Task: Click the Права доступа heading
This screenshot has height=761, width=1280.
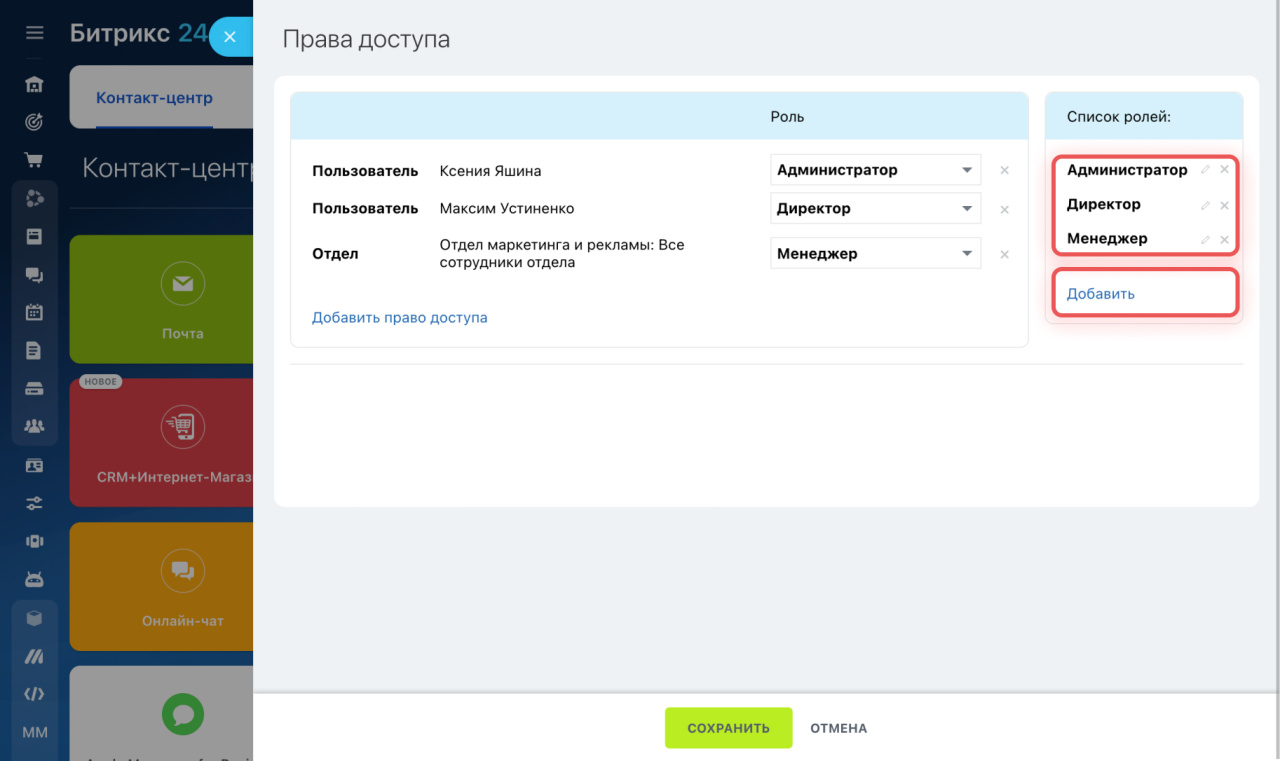Action: pos(366,40)
